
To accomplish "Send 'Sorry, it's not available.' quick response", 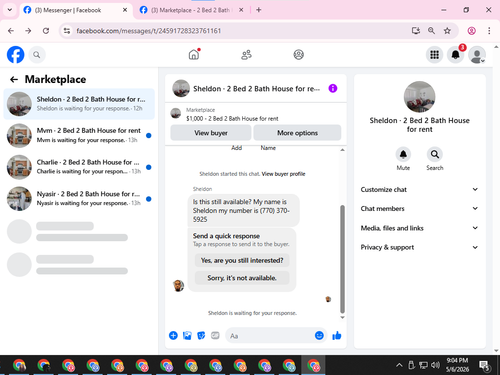I will click(242, 278).
